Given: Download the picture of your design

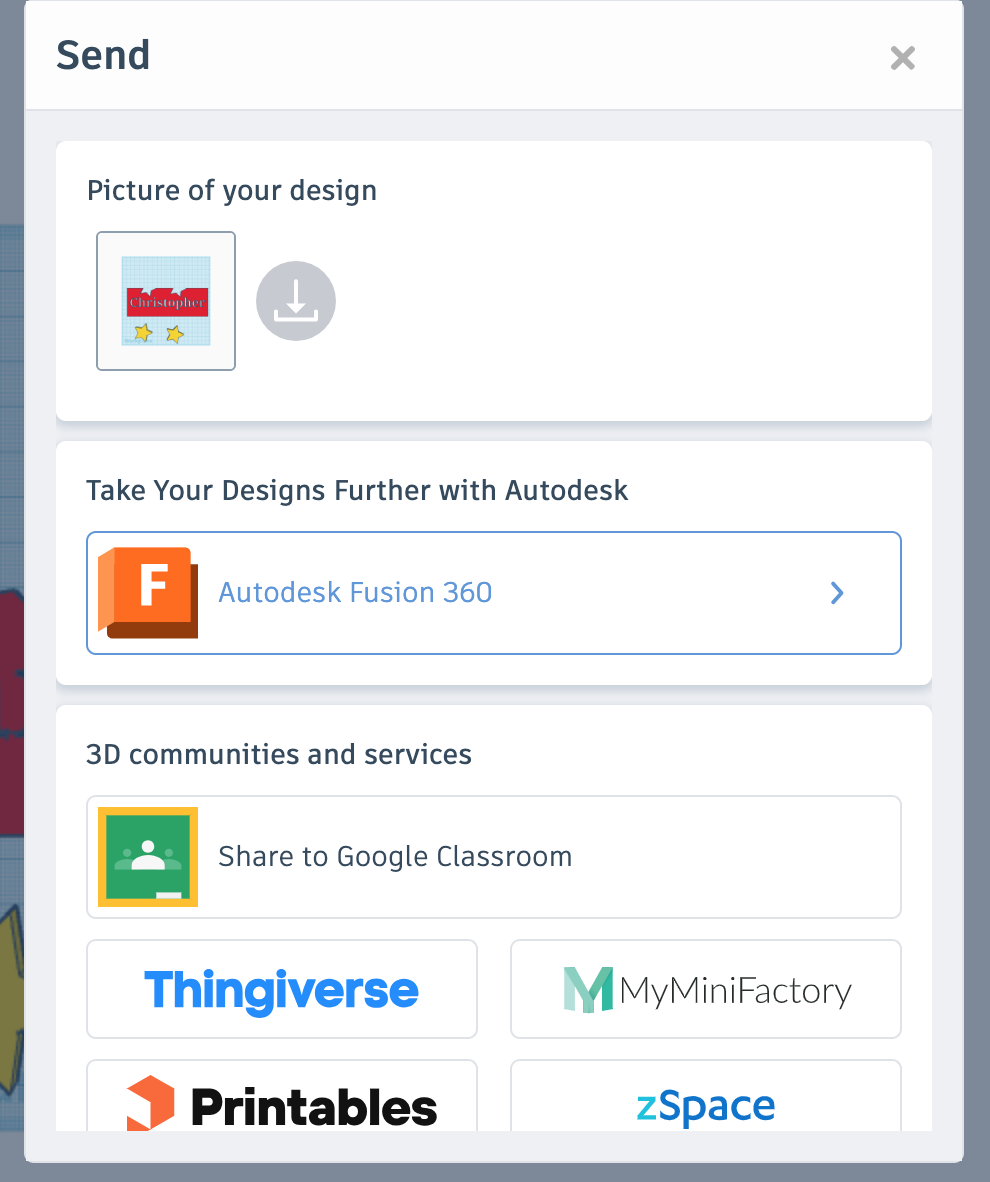Looking at the screenshot, I should coord(296,301).
